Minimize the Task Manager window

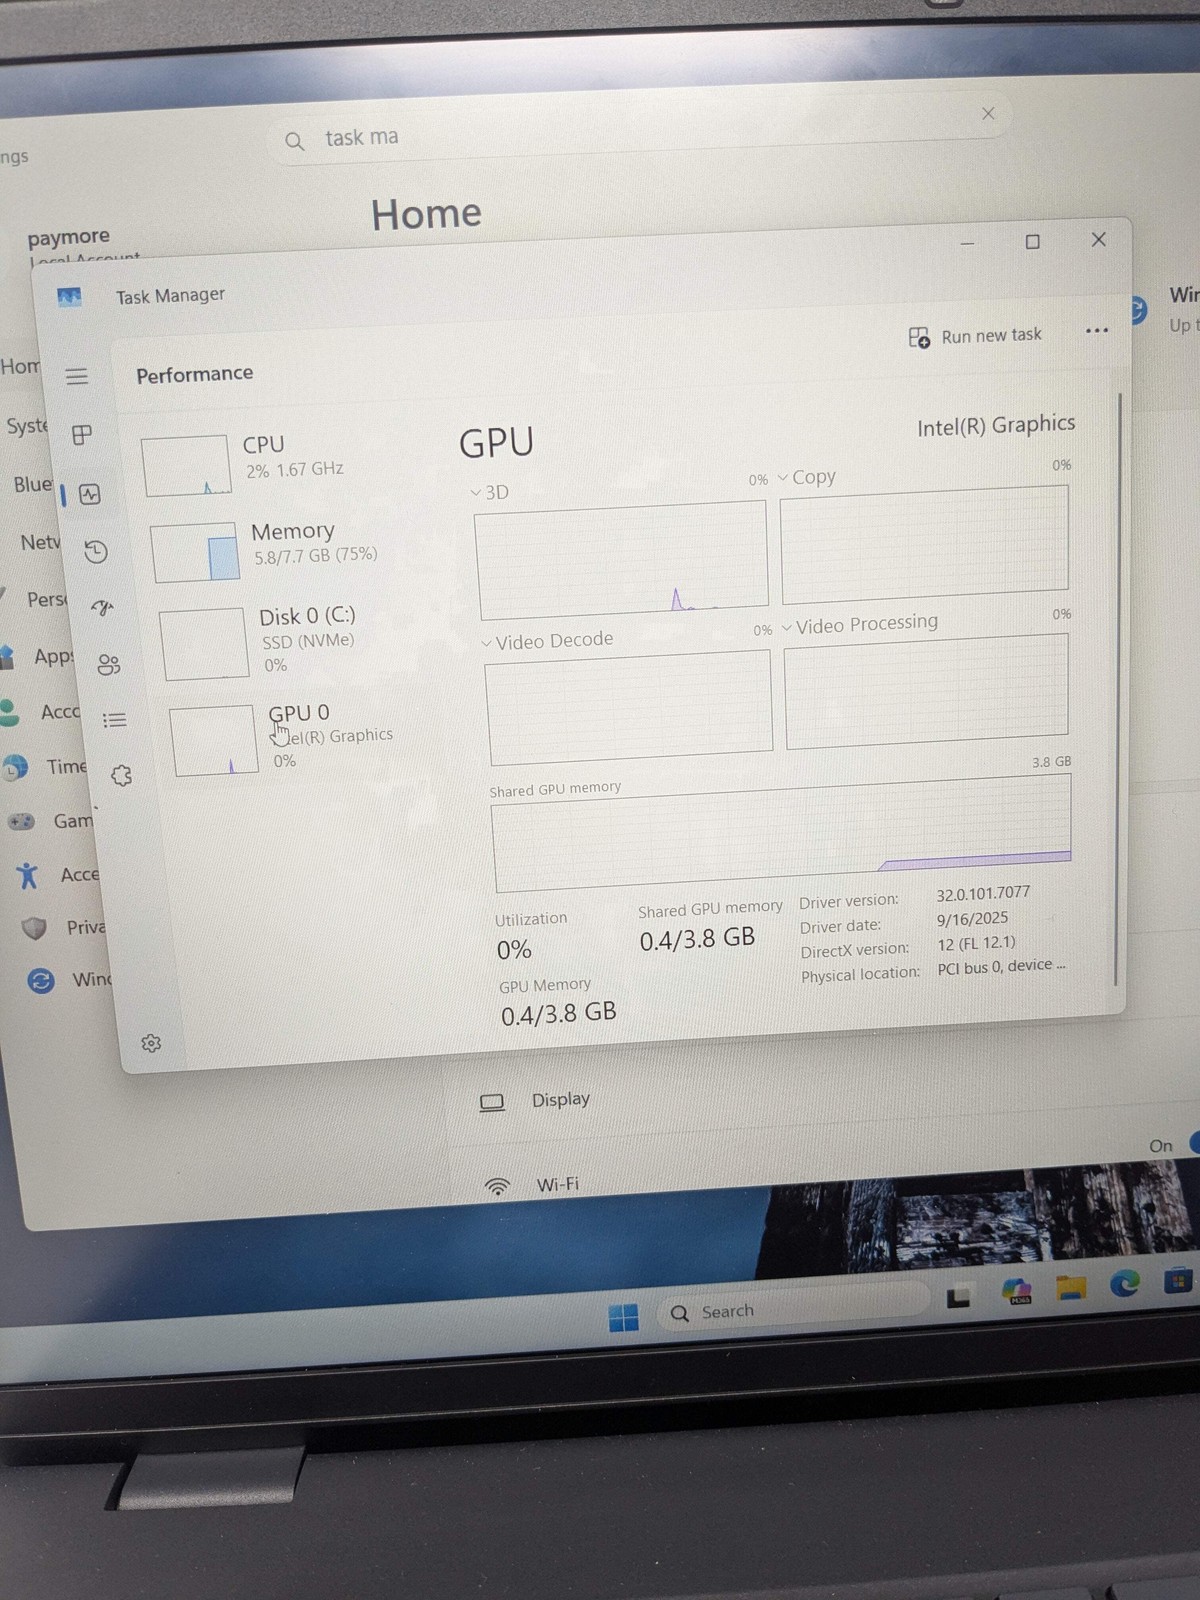click(x=967, y=243)
